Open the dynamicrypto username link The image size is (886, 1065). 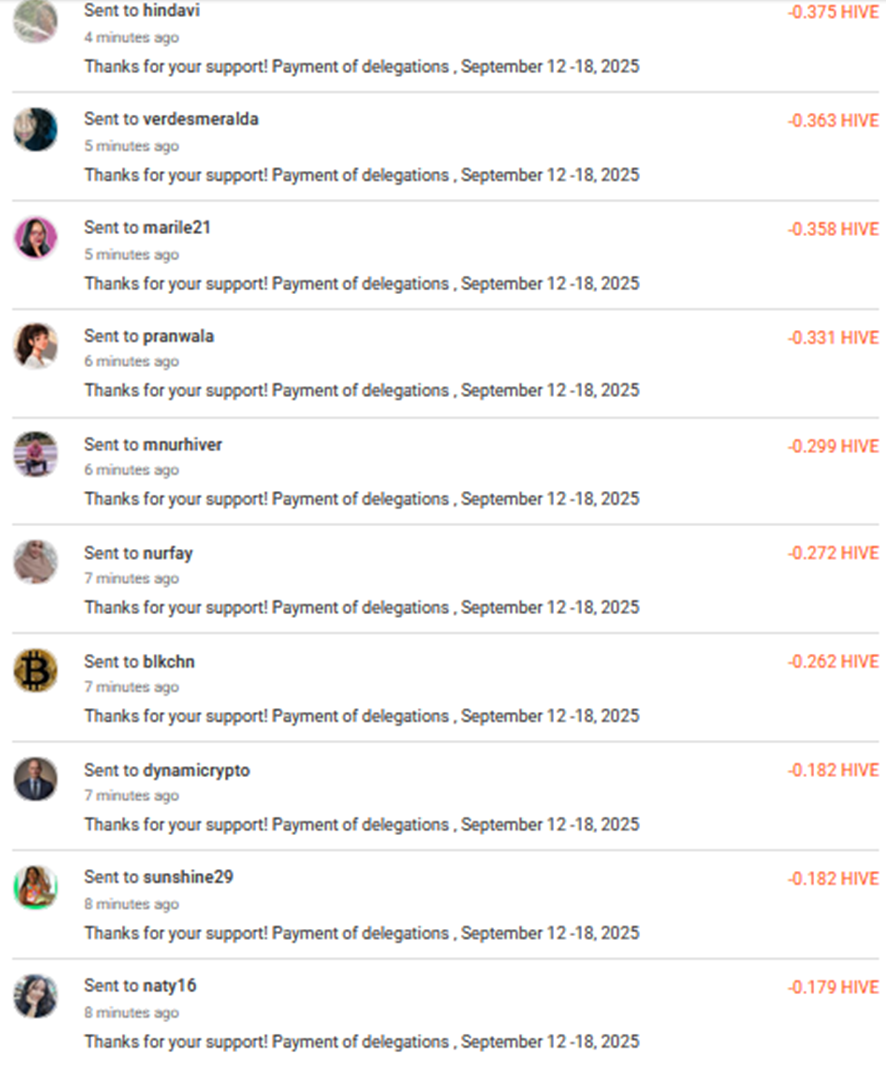click(196, 770)
